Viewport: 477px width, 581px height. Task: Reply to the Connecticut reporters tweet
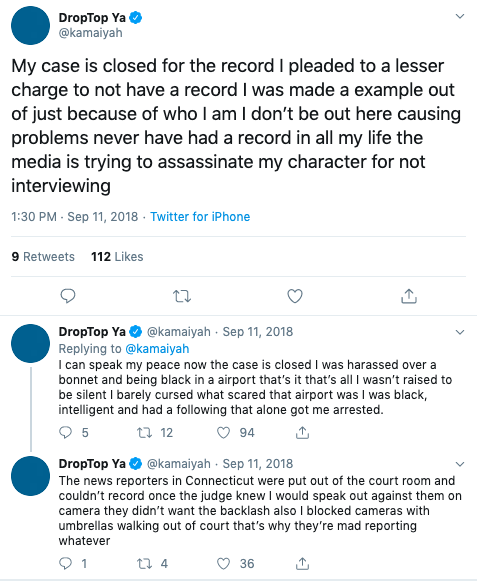tap(66, 564)
